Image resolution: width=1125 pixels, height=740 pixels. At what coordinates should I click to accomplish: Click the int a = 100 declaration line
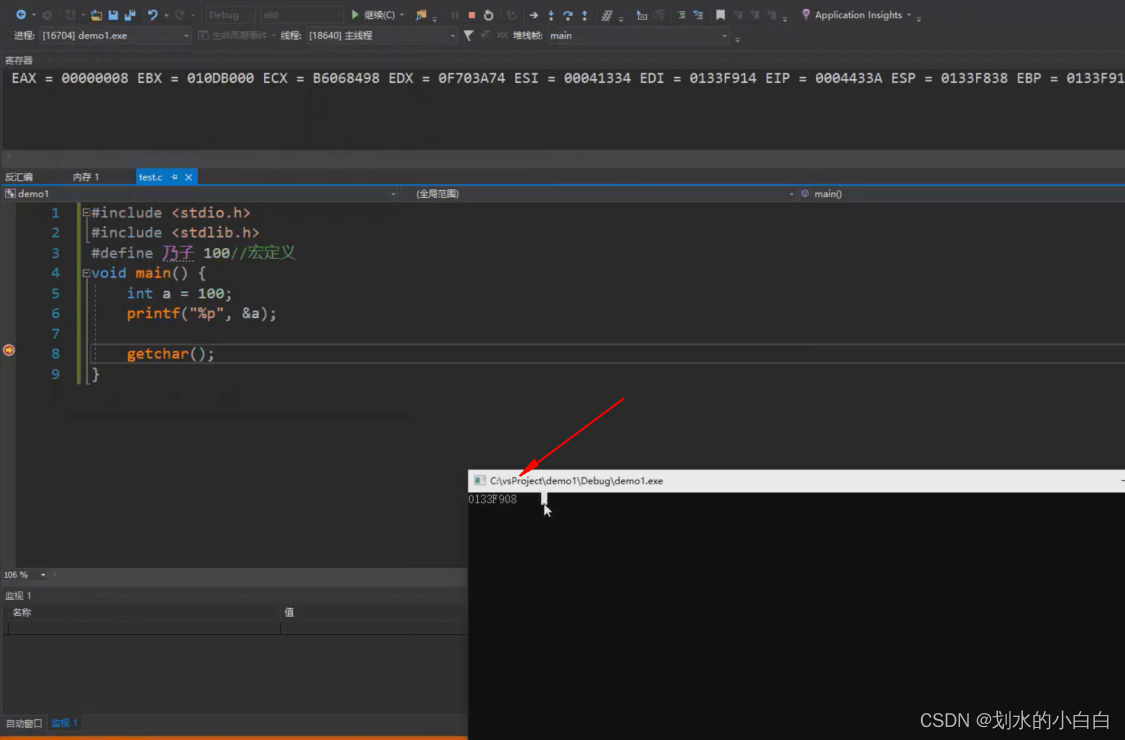click(179, 294)
